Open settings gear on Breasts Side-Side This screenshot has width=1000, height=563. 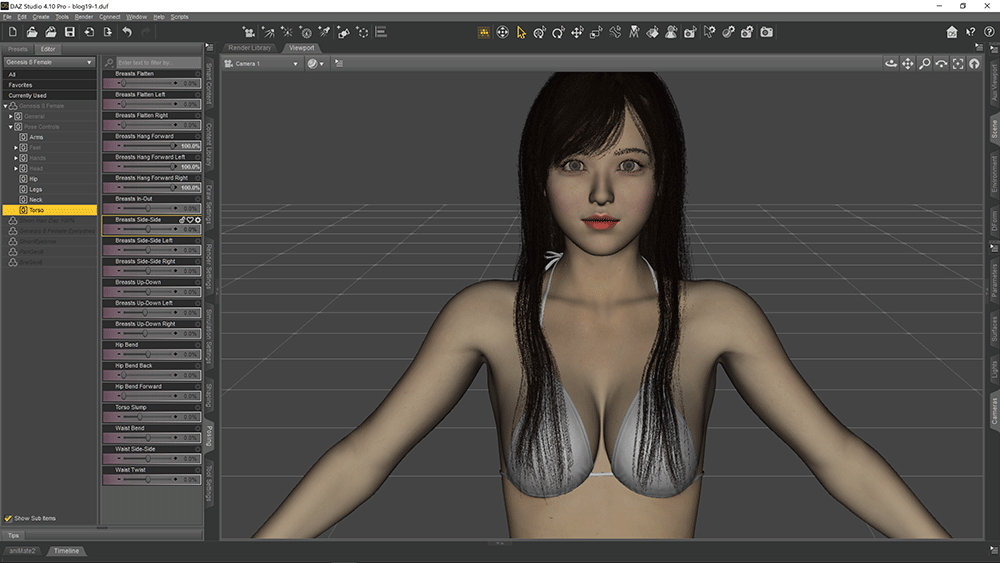[198, 220]
